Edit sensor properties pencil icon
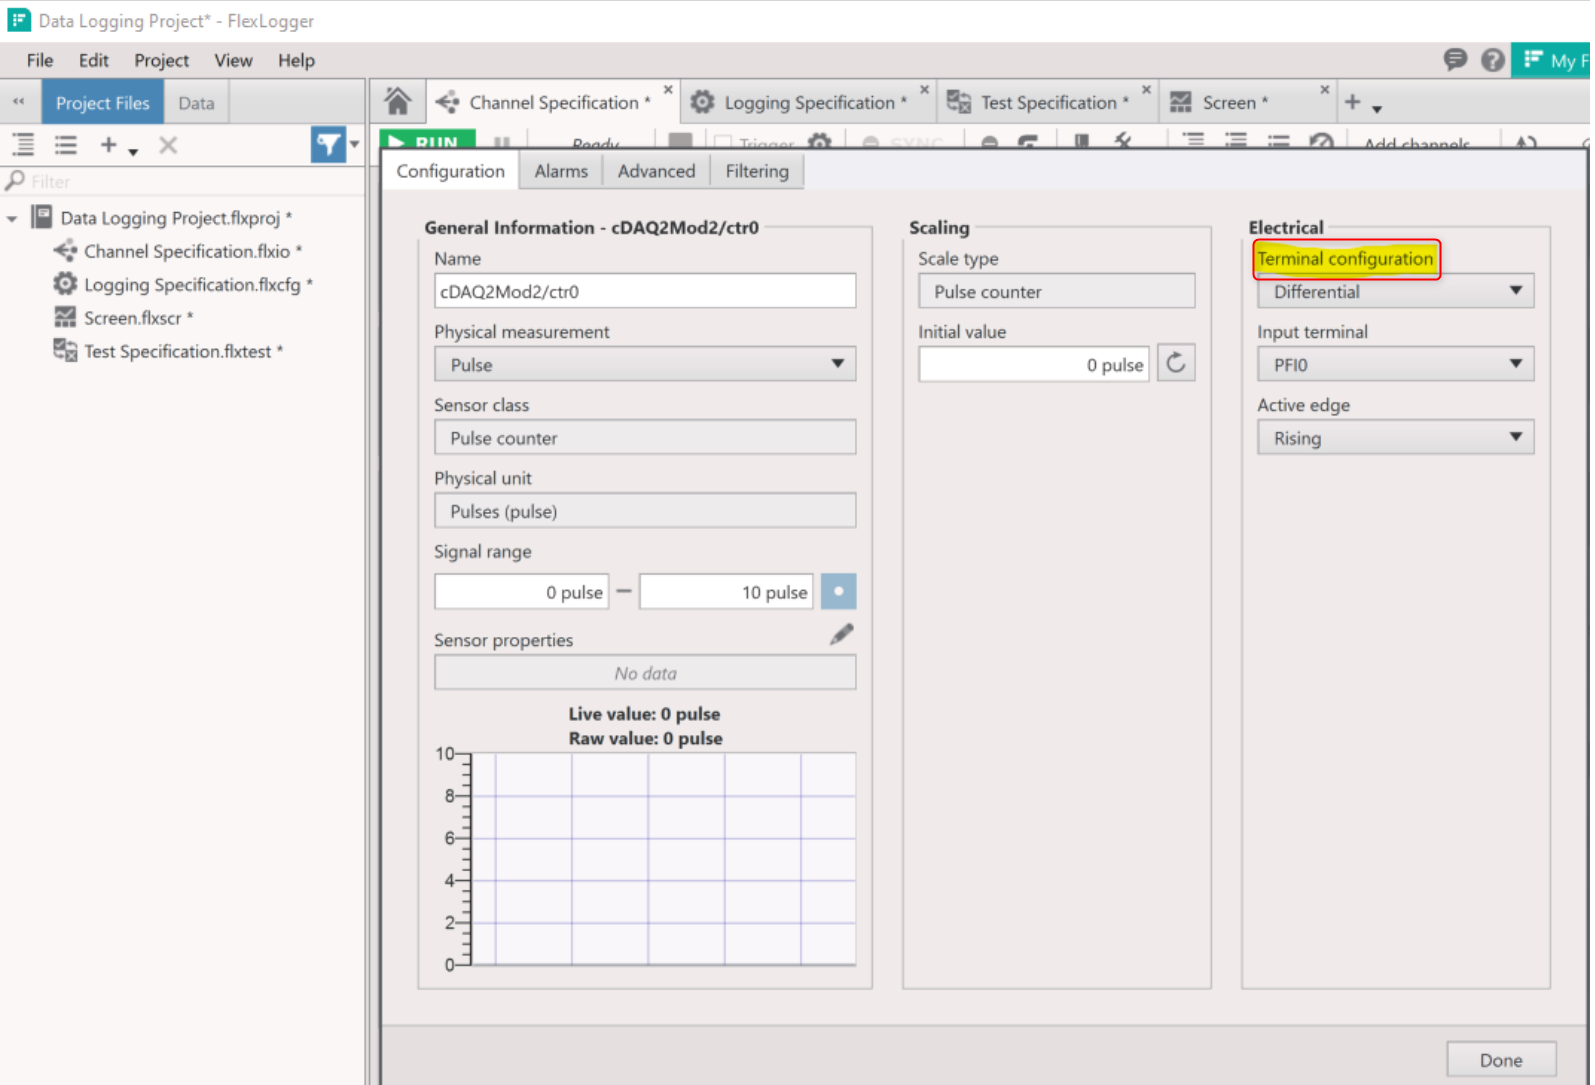 842,635
